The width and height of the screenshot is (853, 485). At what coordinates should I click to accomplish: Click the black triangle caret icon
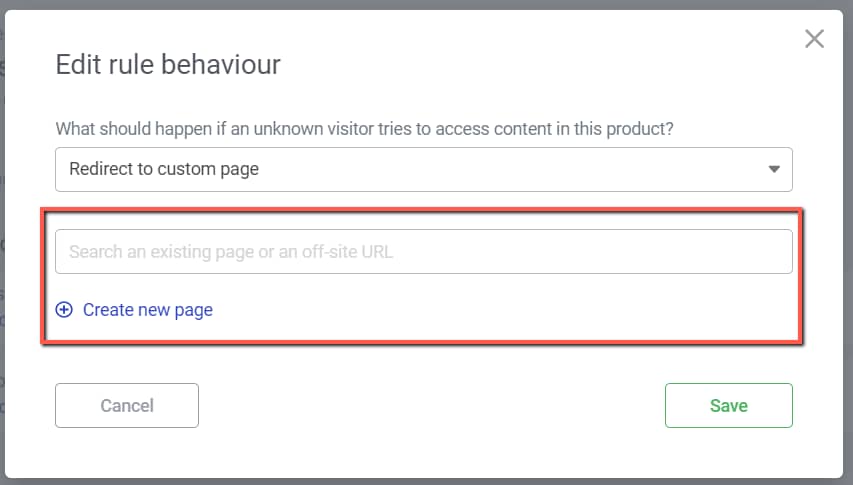773,170
